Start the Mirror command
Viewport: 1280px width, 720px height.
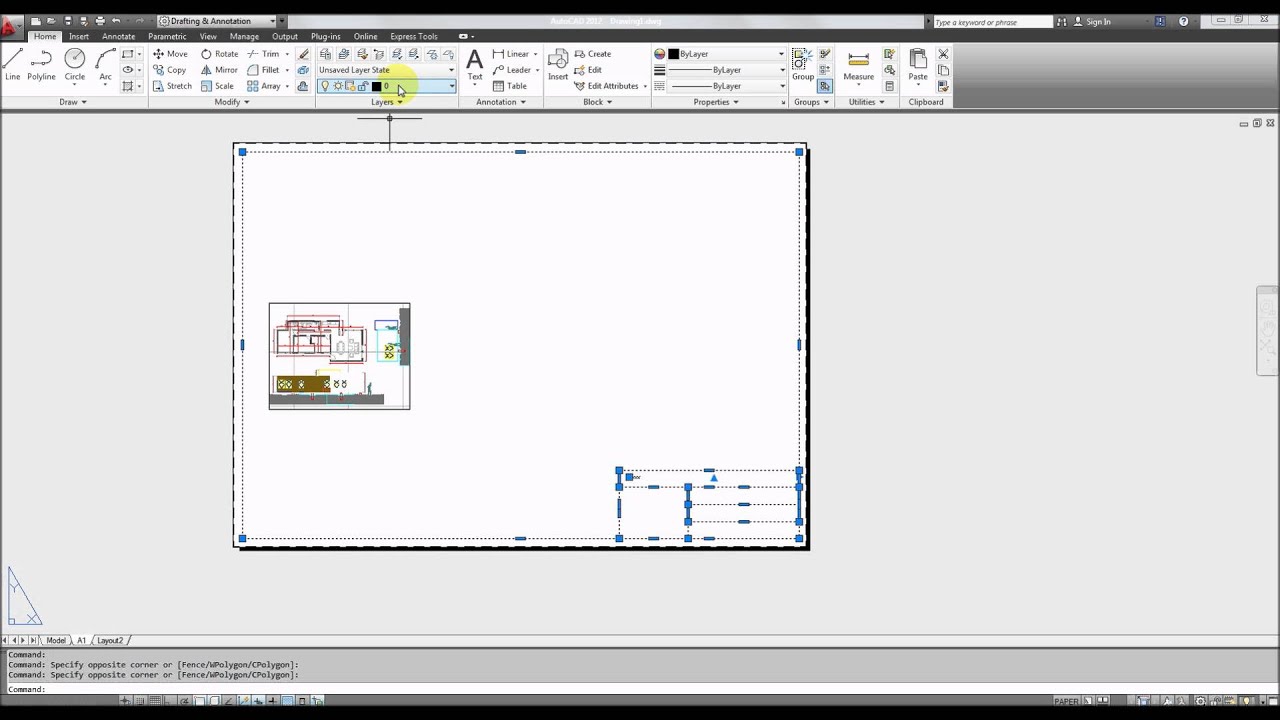[219, 70]
